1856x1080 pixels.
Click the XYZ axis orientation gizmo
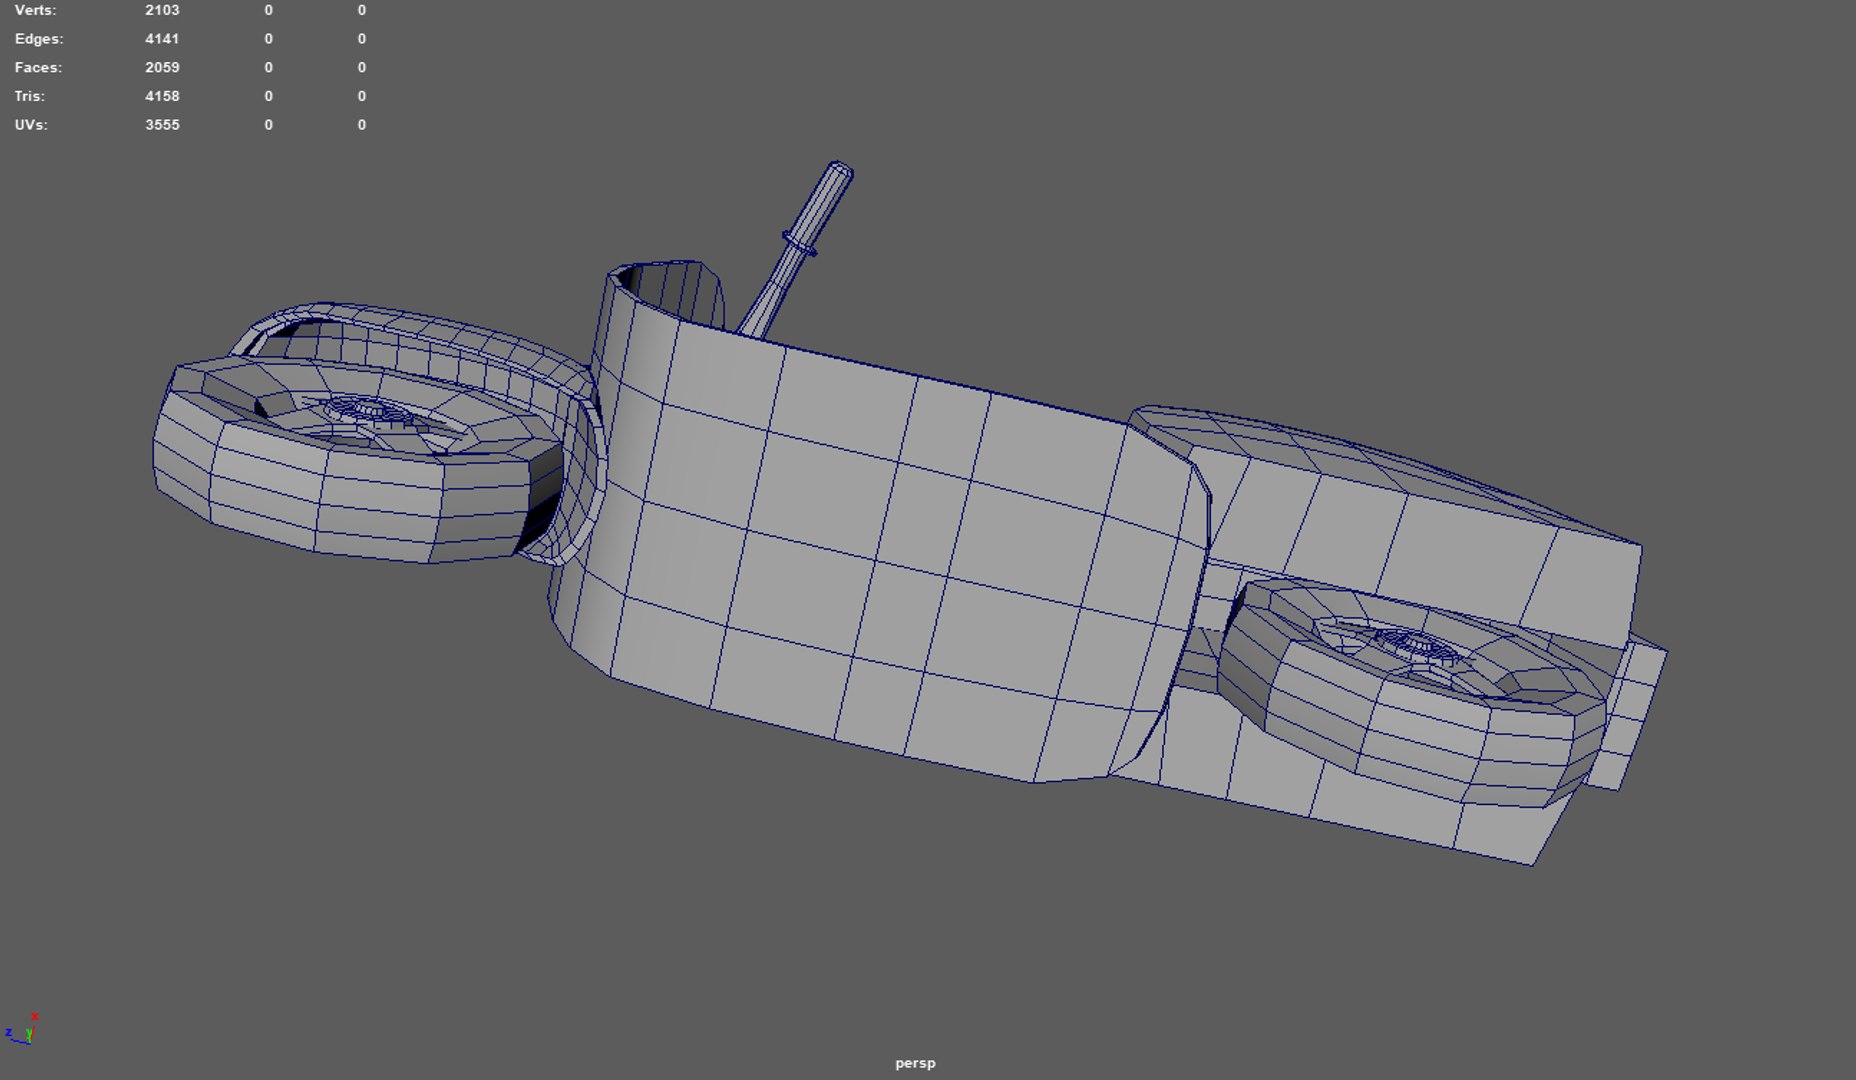coord(21,1030)
